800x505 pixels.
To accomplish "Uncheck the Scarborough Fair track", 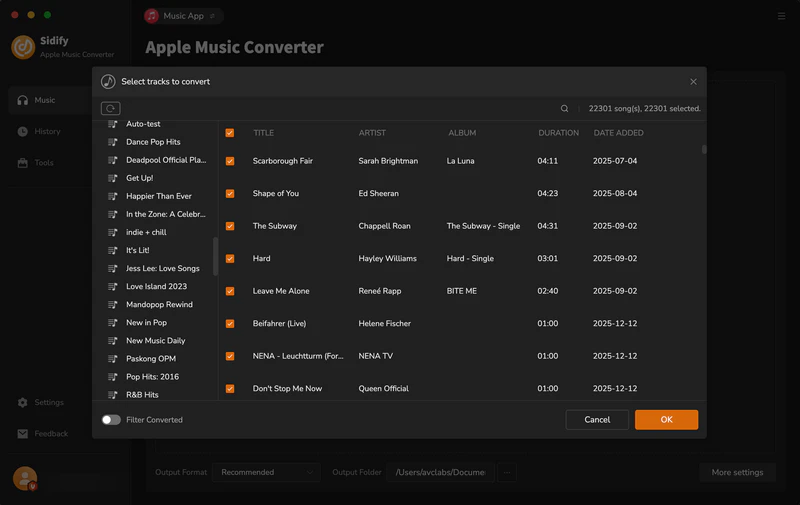I will click(x=230, y=161).
